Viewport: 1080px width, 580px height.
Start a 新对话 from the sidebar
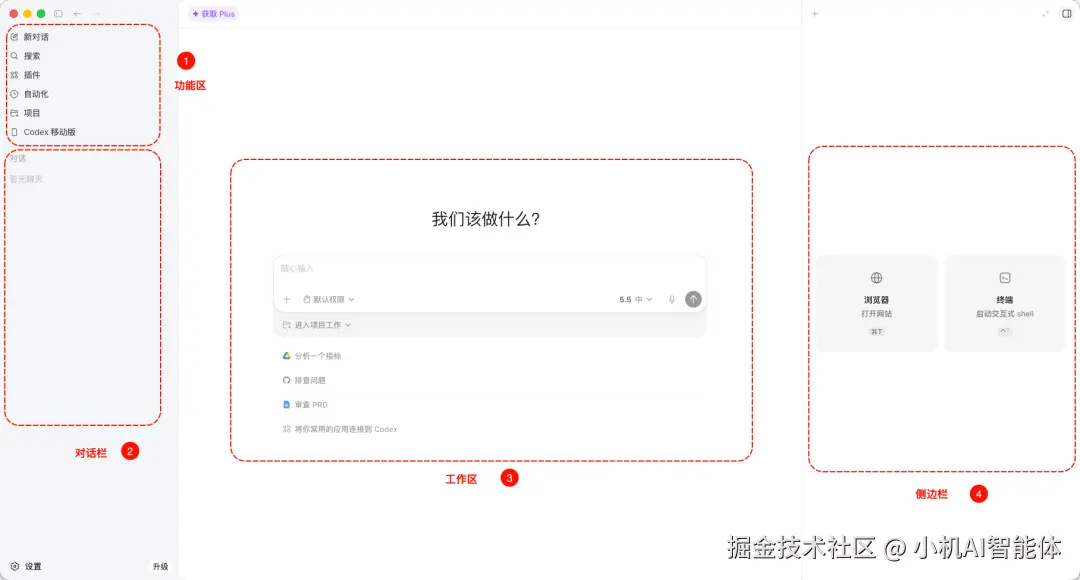(x=30, y=37)
